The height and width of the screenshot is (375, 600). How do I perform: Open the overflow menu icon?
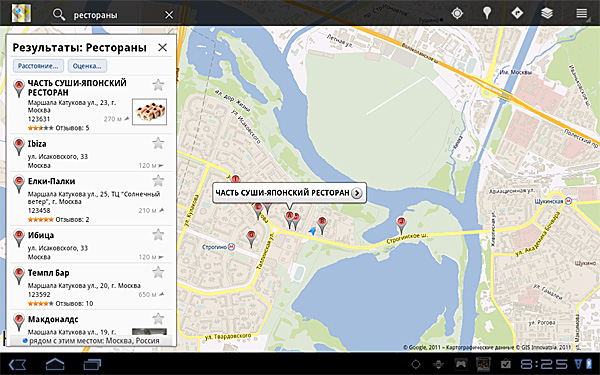582,13
